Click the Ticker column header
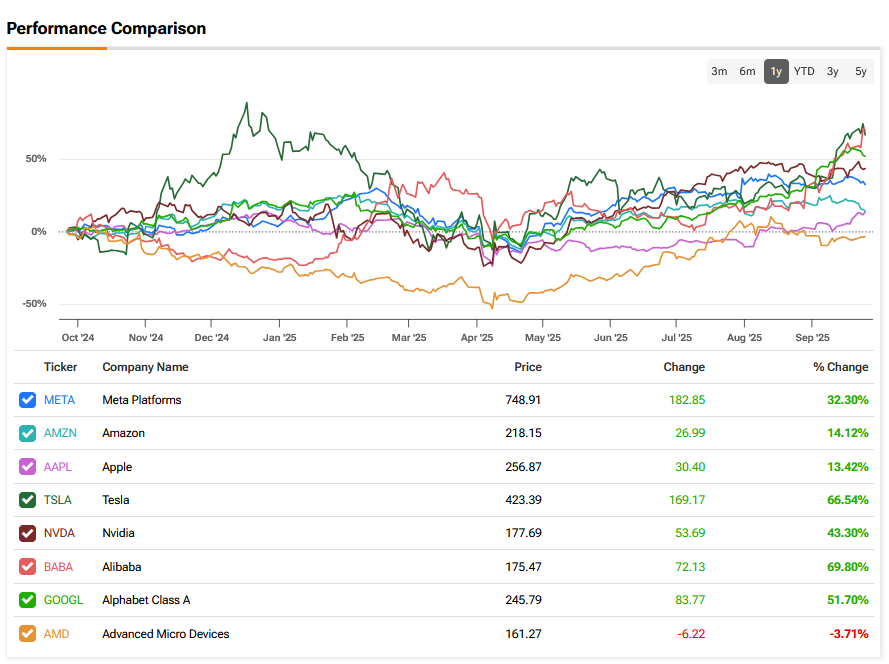889x664 pixels. coord(60,367)
